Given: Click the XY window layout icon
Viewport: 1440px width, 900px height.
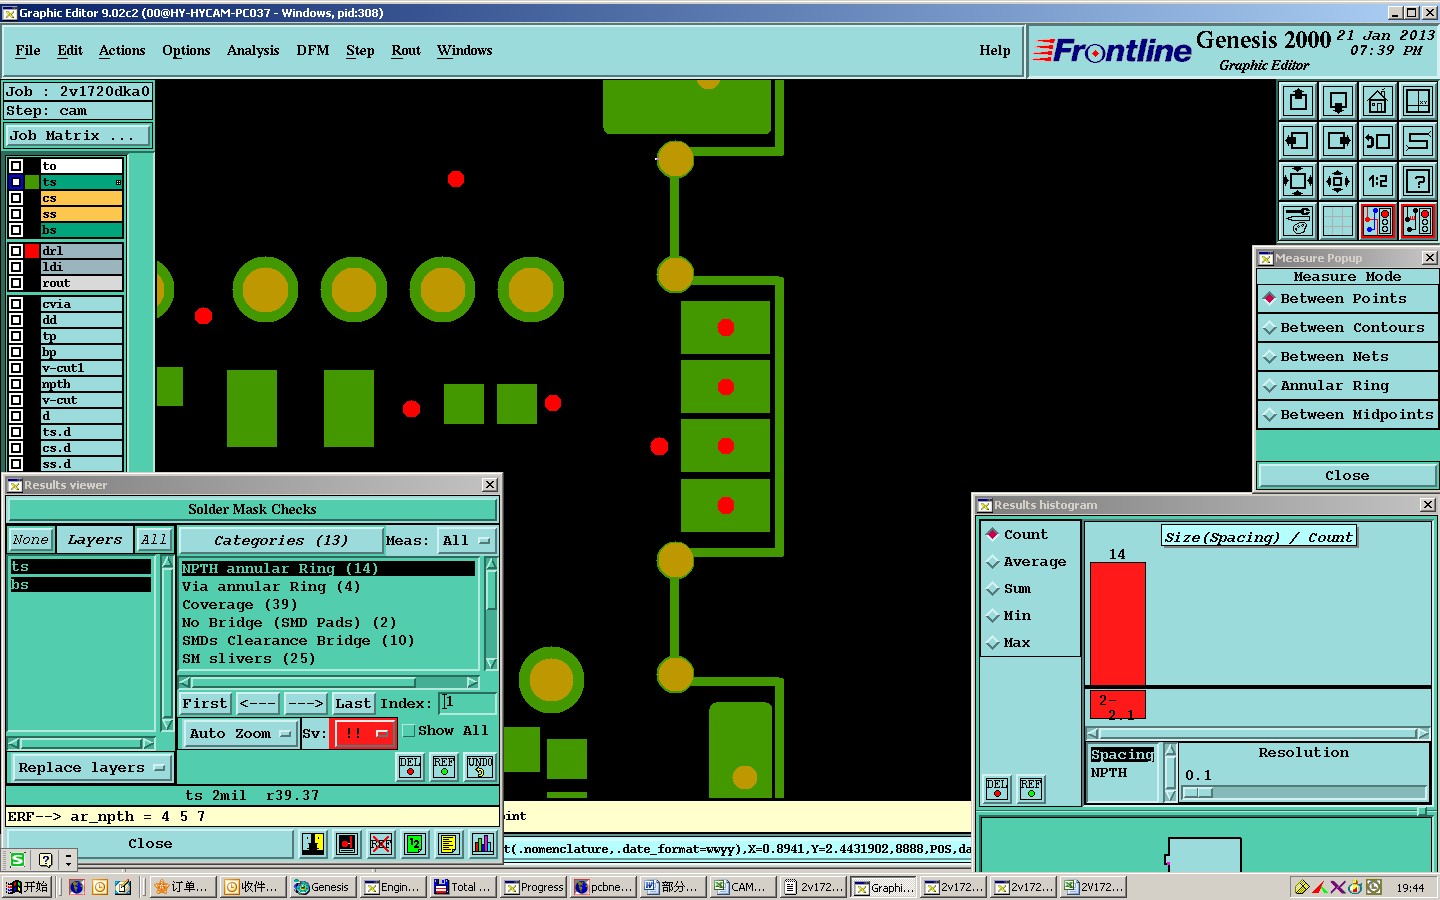Looking at the screenshot, I should (x=1418, y=101).
